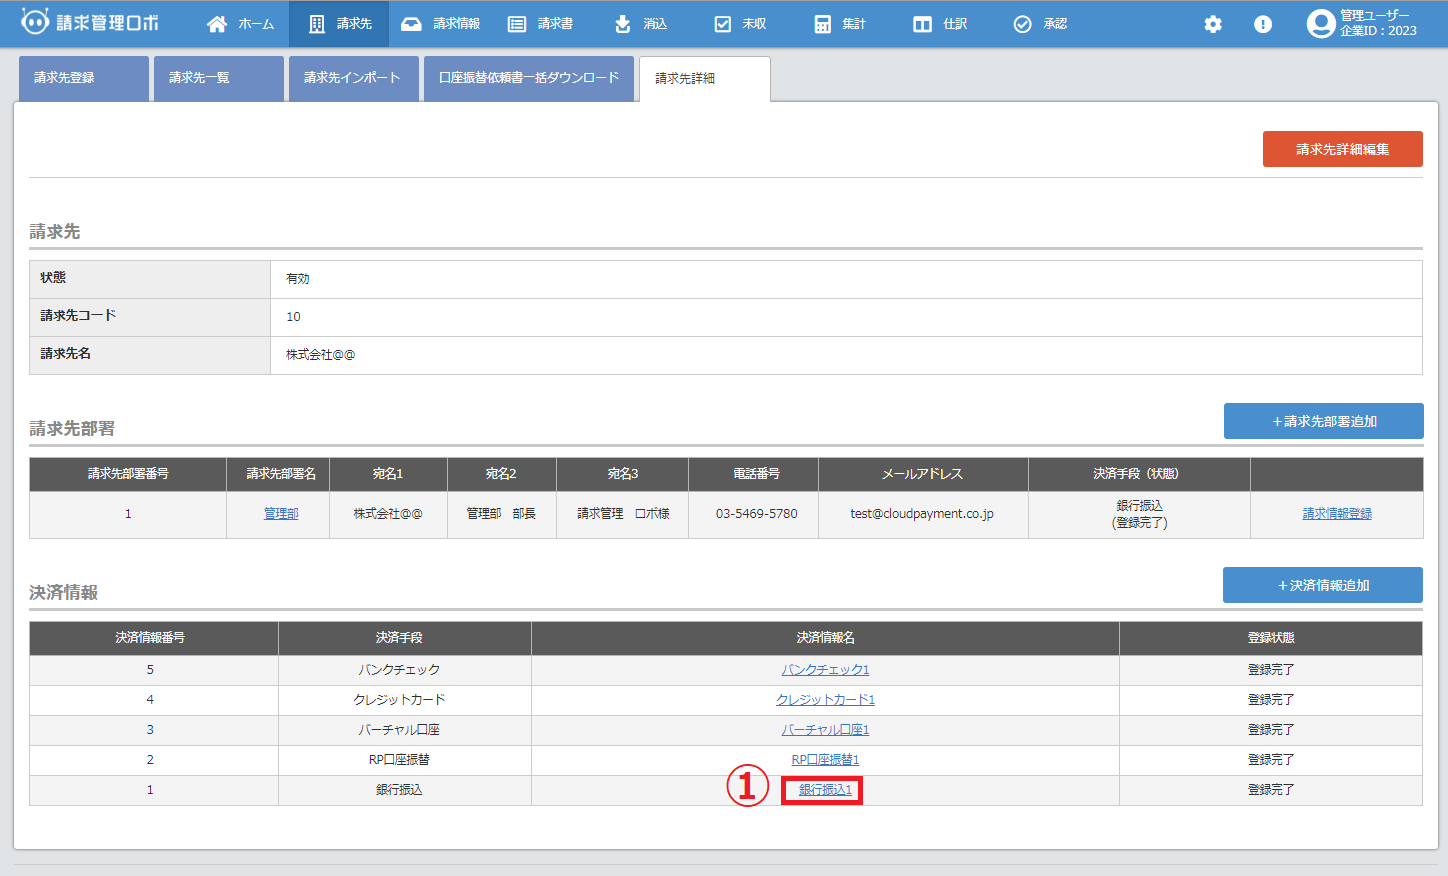Open 承認 from the top navigation
This screenshot has height=876, width=1448.
click(x=1040, y=24)
